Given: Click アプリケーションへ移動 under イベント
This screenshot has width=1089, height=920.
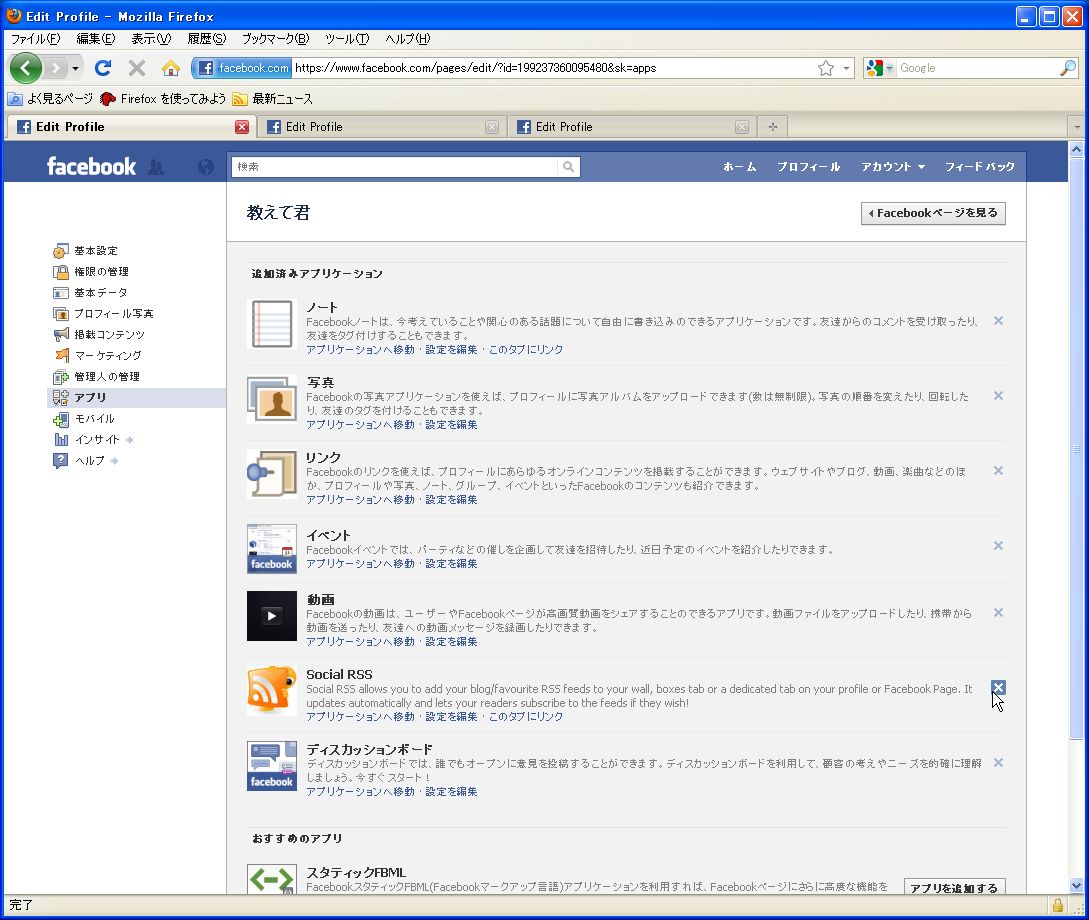Looking at the screenshot, I should coord(360,564).
